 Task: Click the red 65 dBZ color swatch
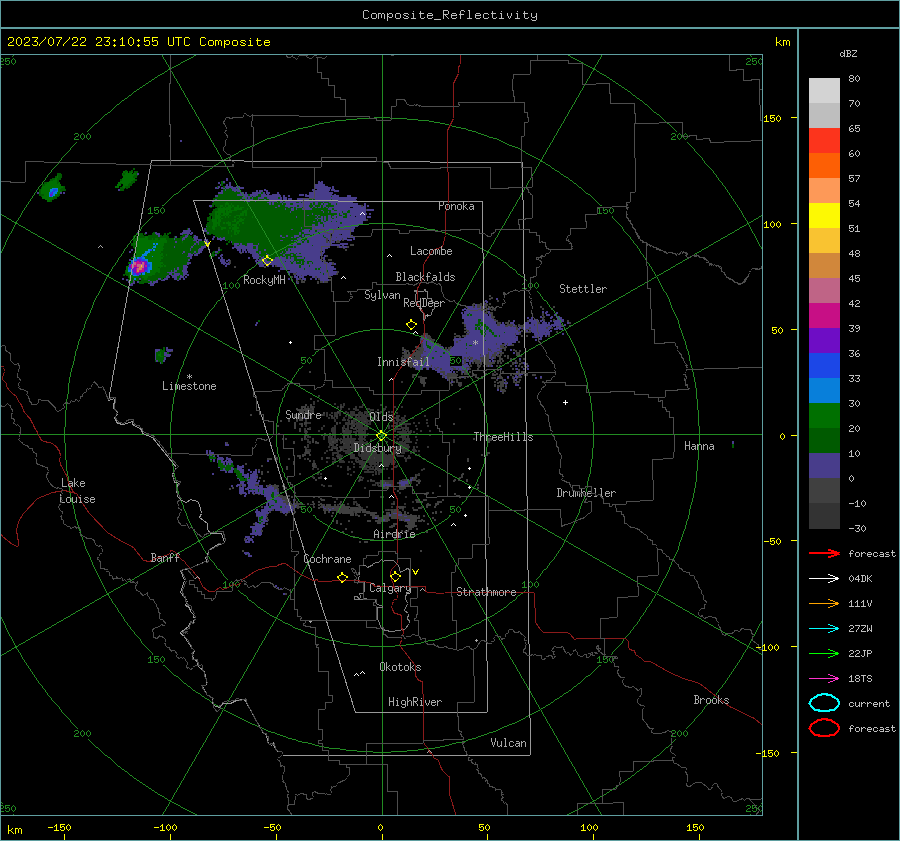coord(824,140)
